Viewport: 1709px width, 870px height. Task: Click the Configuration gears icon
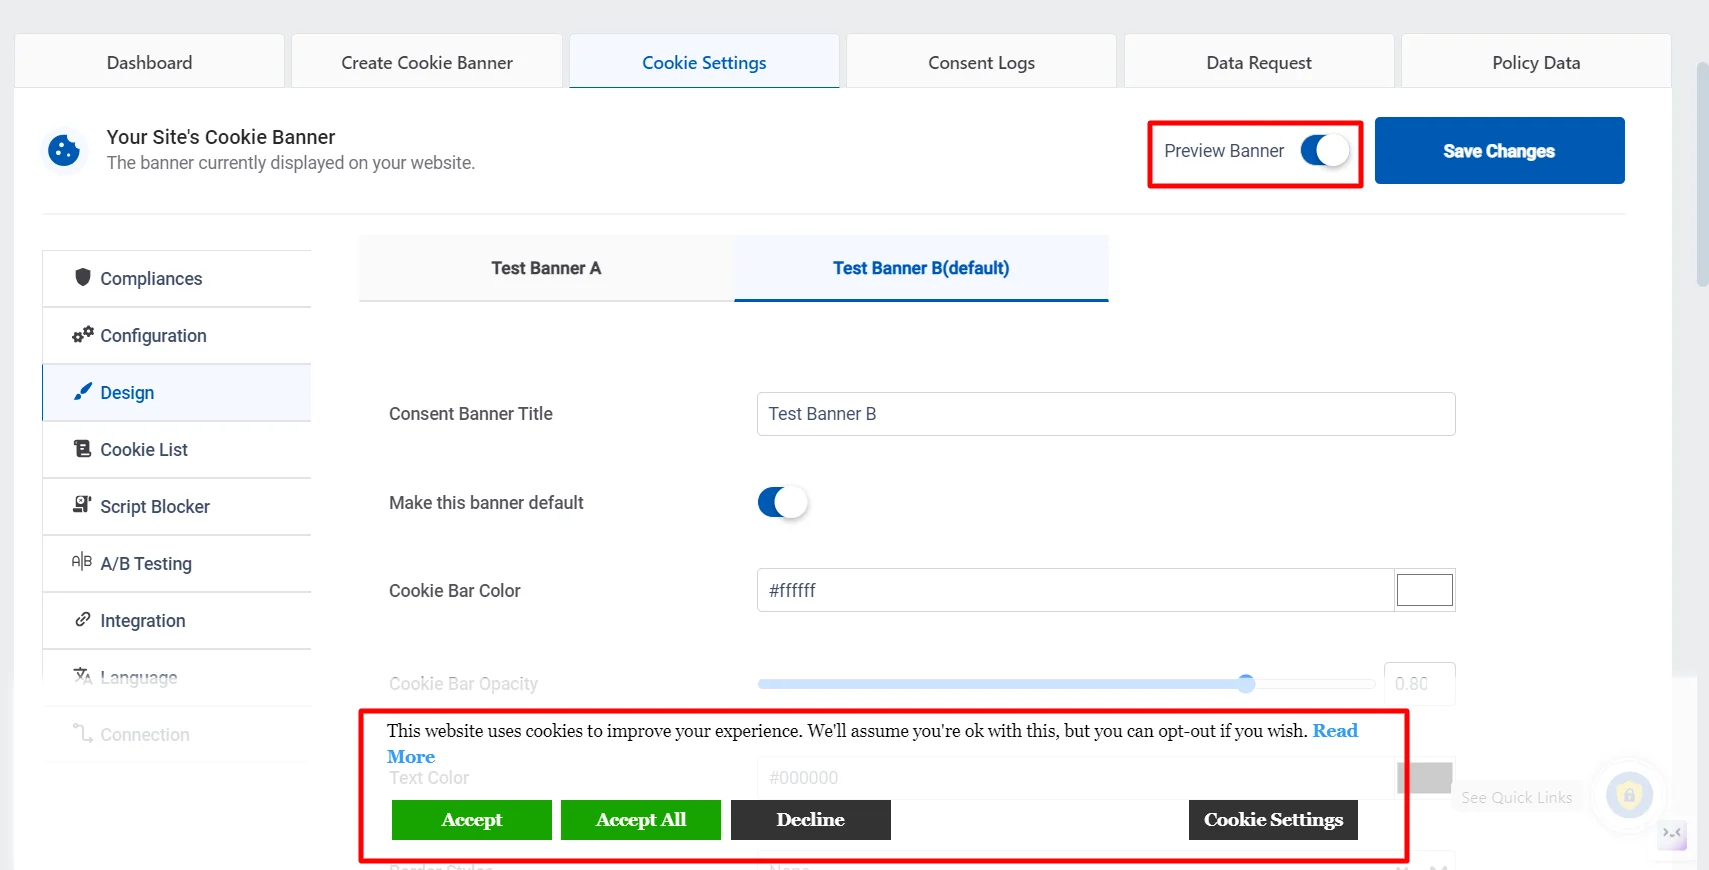click(83, 334)
